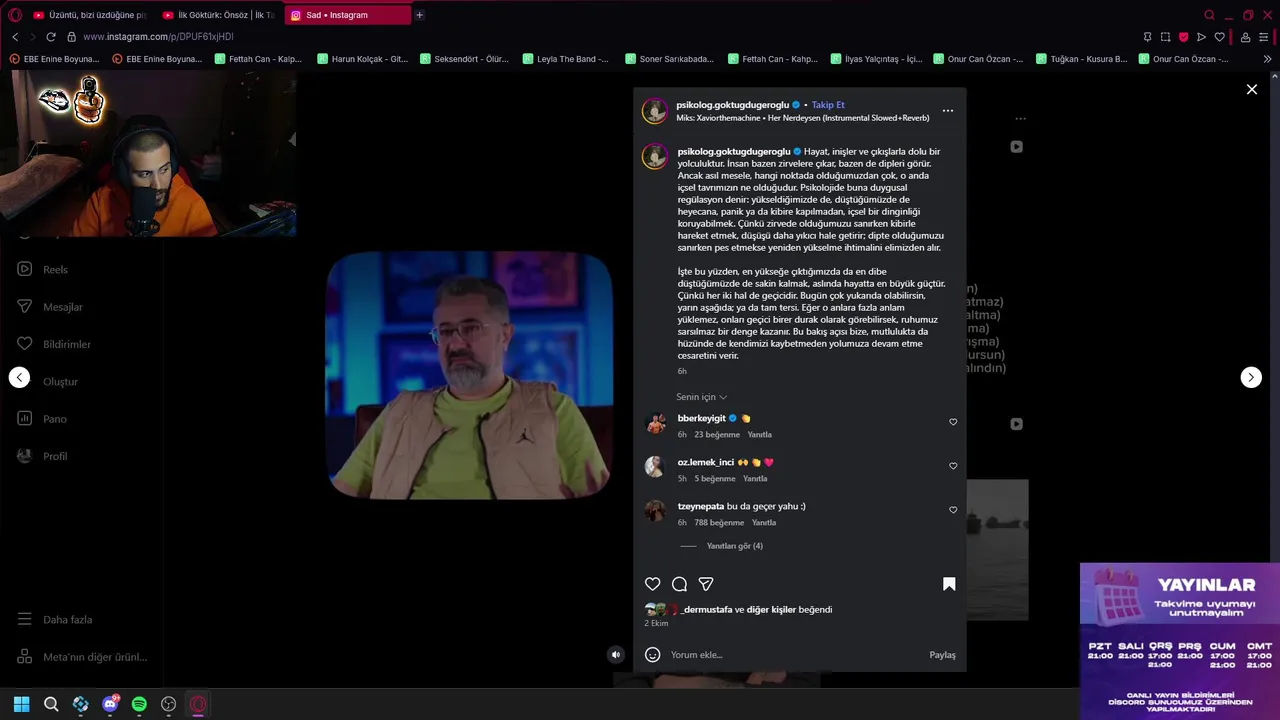Viewport: 1280px width, 720px height.
Task: Reply to tzeynepata's comment
Action: coord(763,523)
